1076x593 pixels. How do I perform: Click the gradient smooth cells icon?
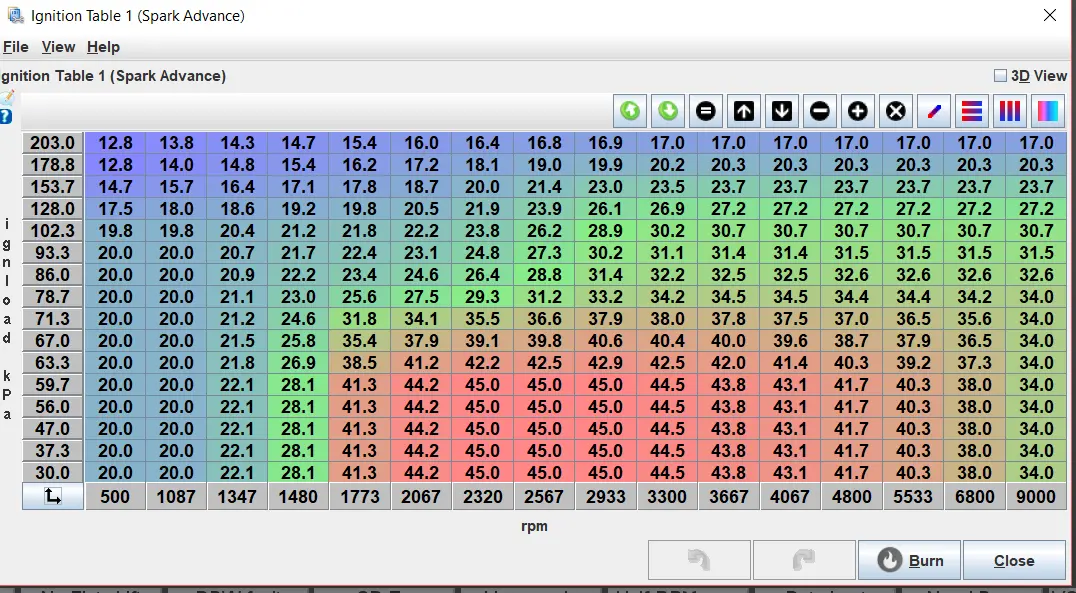pos(1048,111)
